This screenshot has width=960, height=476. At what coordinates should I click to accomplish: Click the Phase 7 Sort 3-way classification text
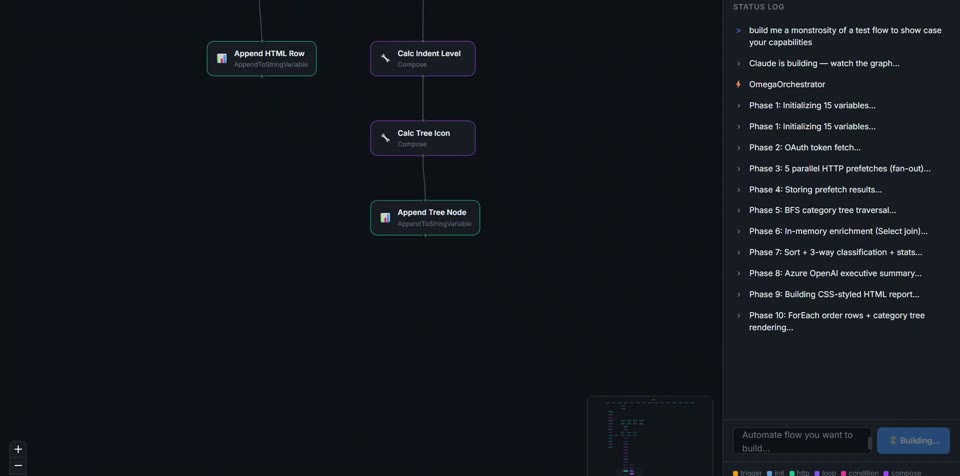[x=835, y=252]
